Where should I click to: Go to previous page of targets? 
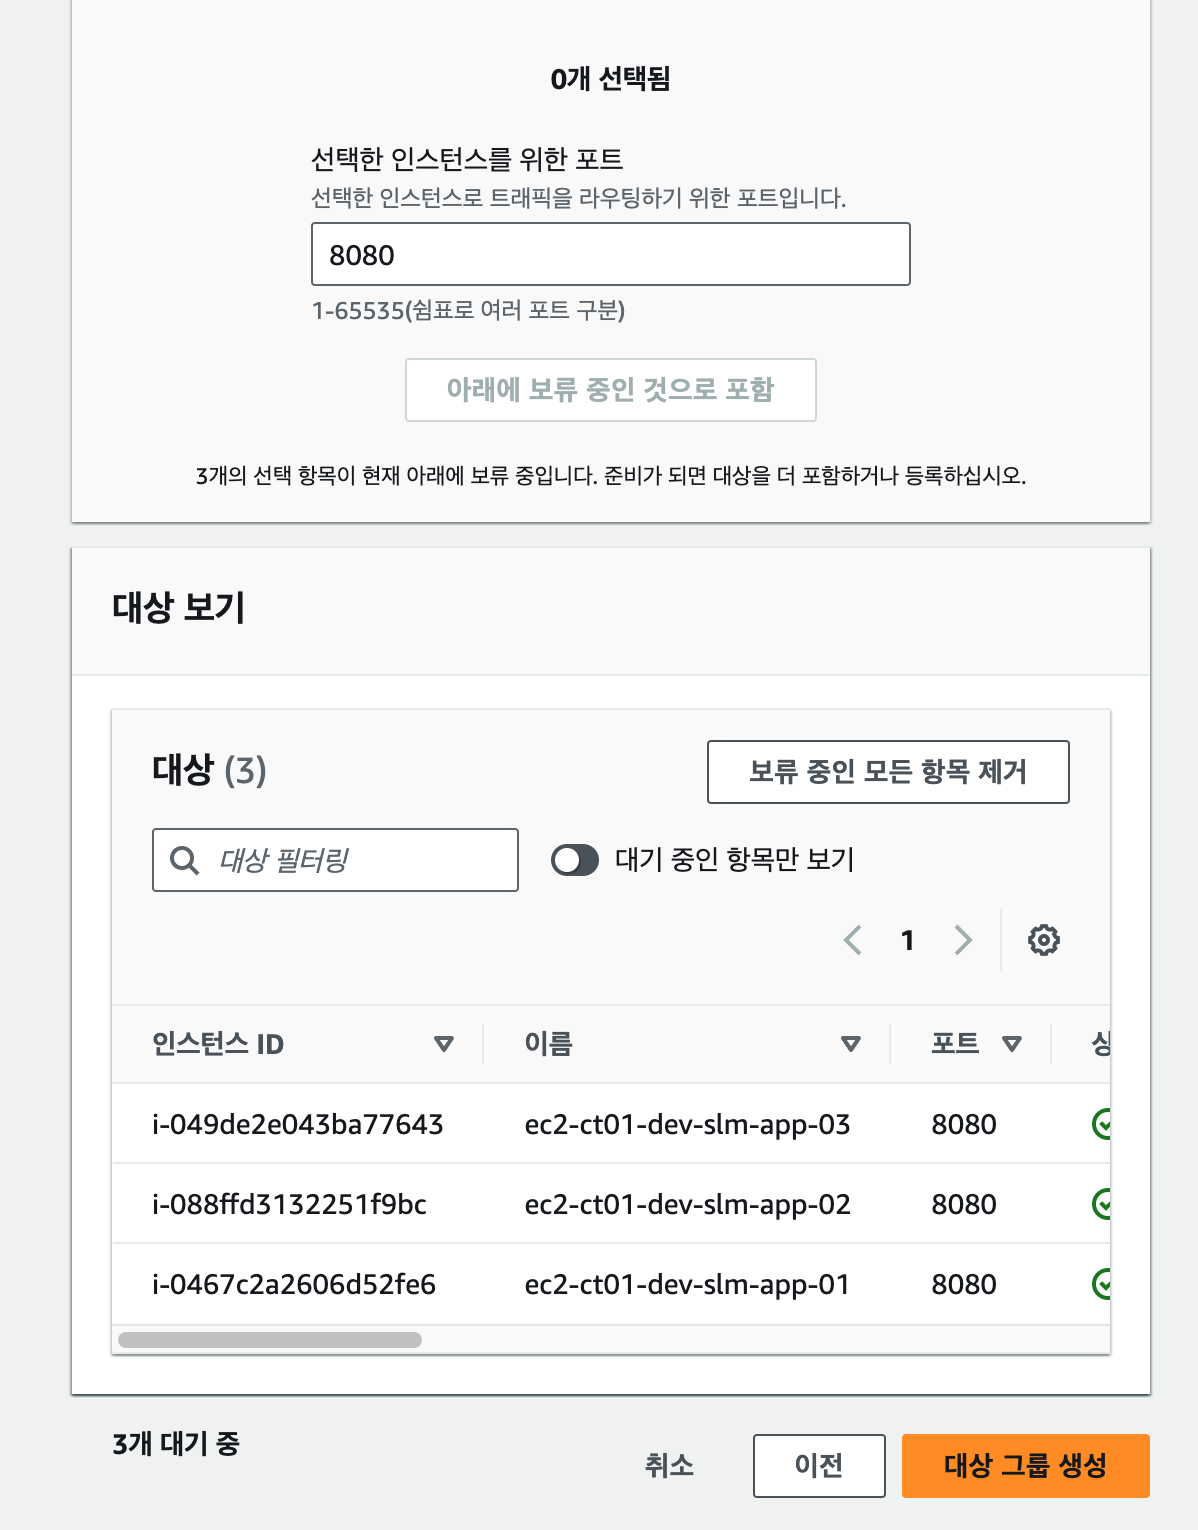coord(852,940)
